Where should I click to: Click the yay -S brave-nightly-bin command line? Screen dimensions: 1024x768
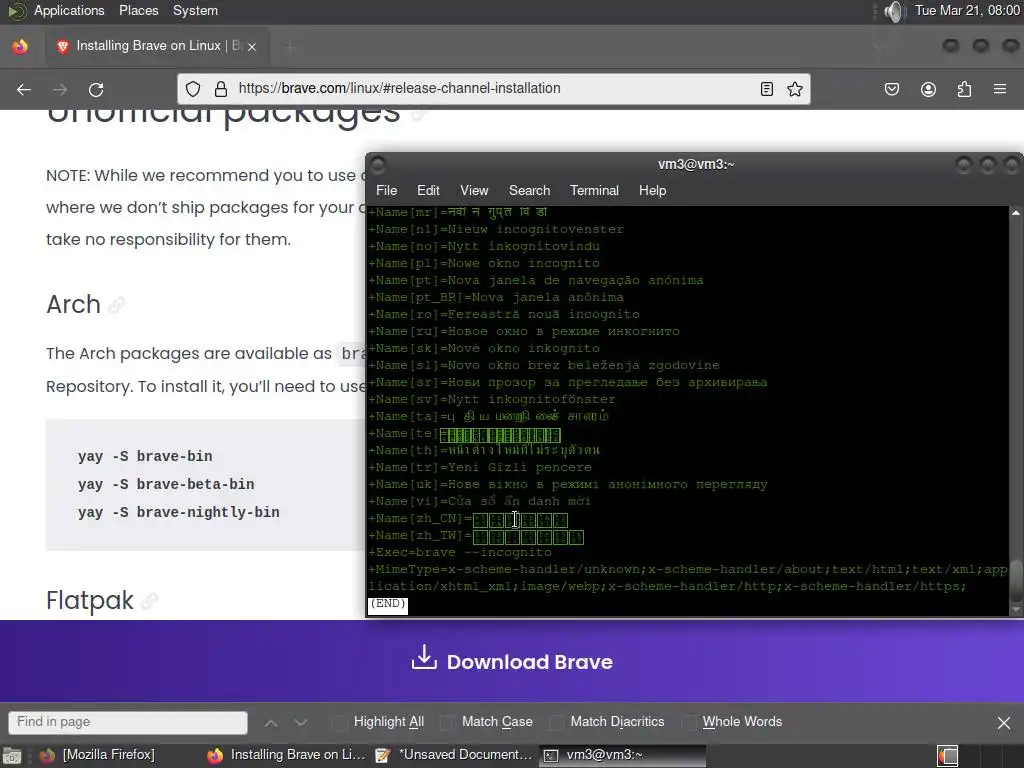point(178,513)
